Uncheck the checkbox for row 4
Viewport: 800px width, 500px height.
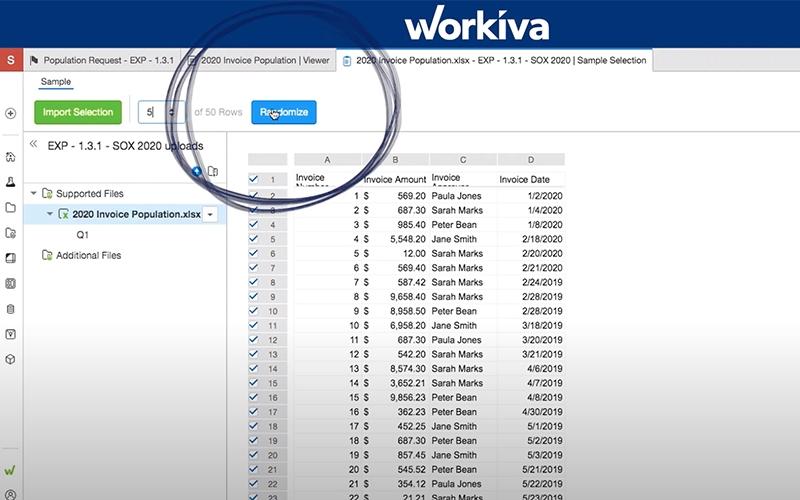coord(254,224)
